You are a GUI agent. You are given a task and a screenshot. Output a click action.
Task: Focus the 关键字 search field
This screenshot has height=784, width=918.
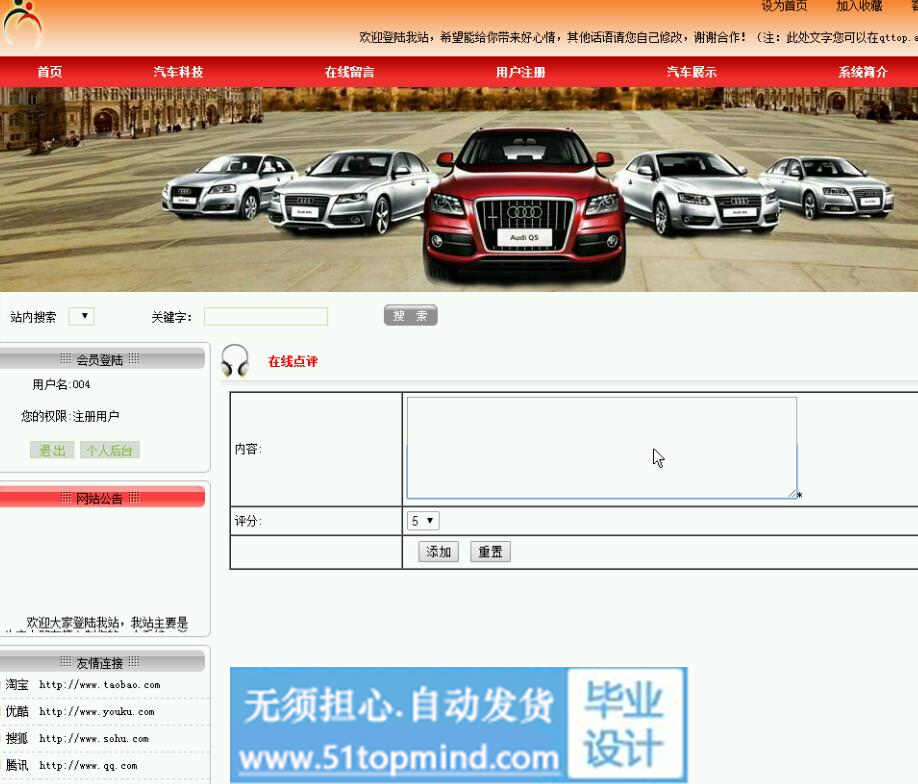pyautogui.click(x=266, y=316)
